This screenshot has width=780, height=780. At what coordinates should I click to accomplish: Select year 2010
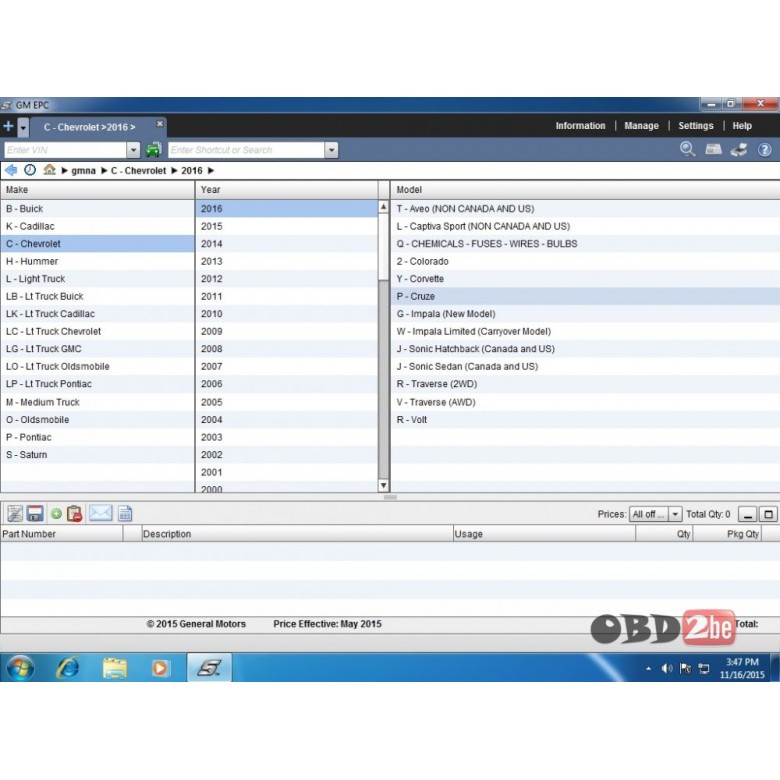point(287,314)
